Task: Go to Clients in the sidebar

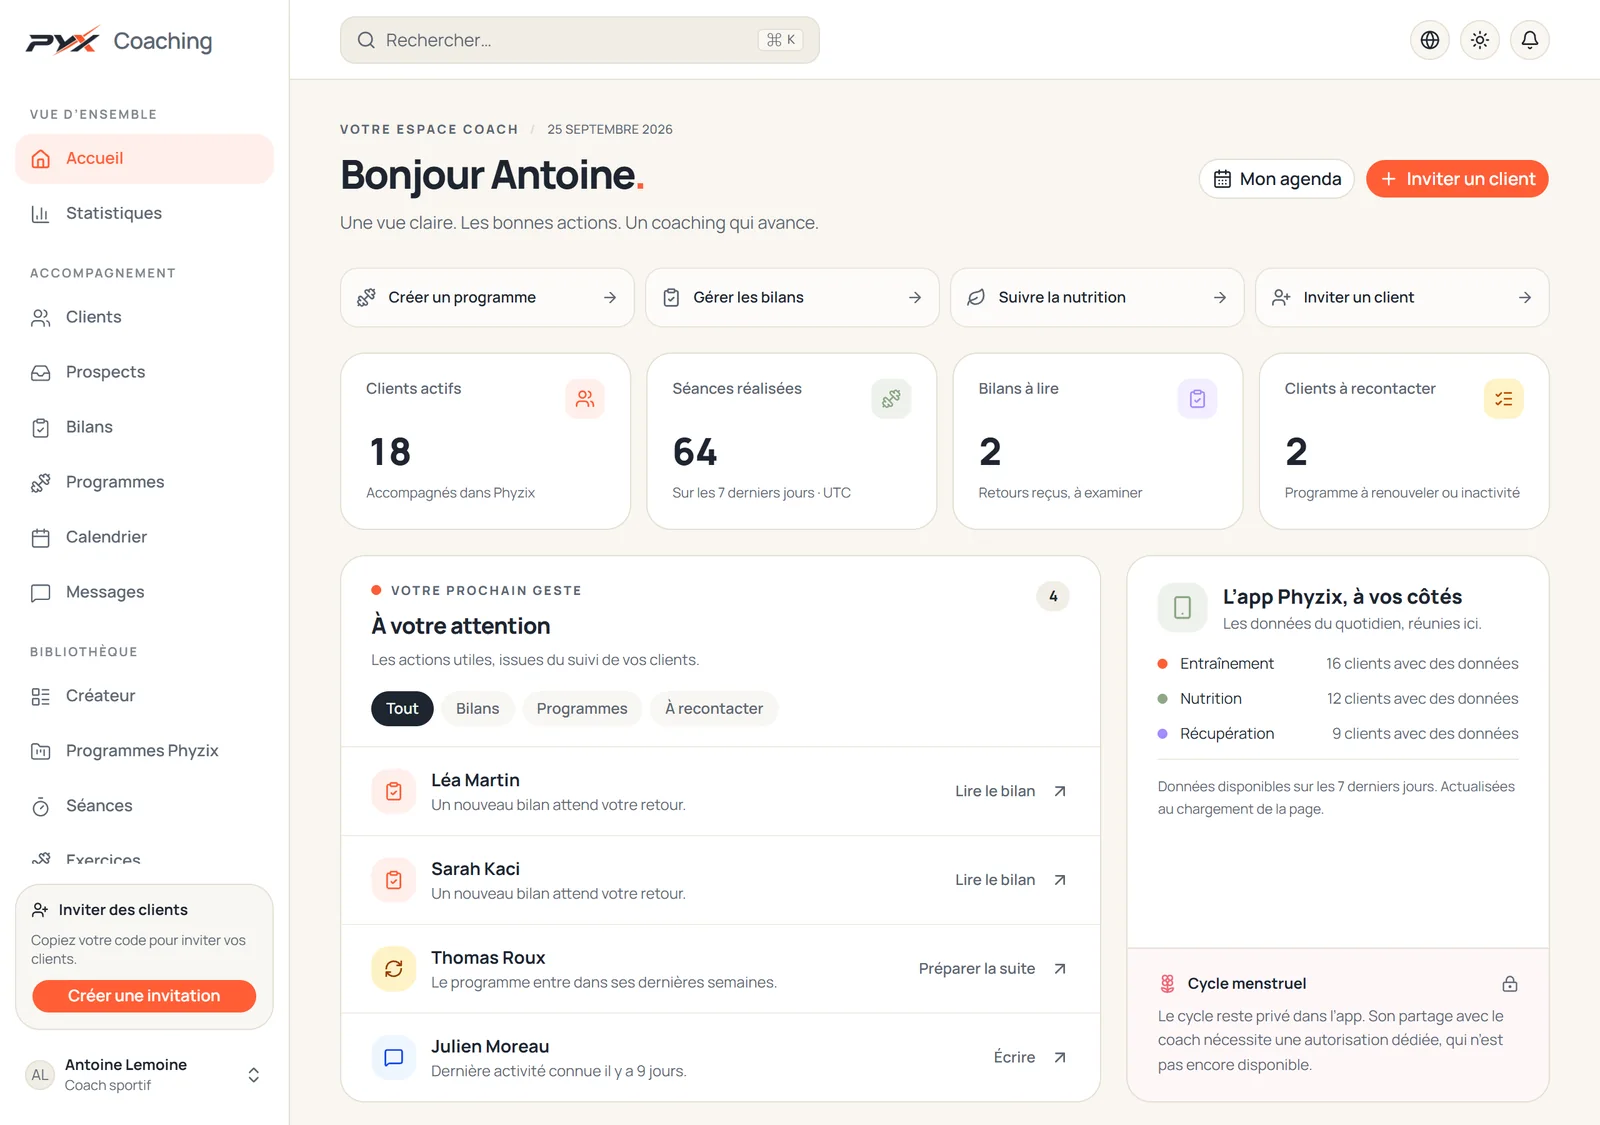Action: 144,317
